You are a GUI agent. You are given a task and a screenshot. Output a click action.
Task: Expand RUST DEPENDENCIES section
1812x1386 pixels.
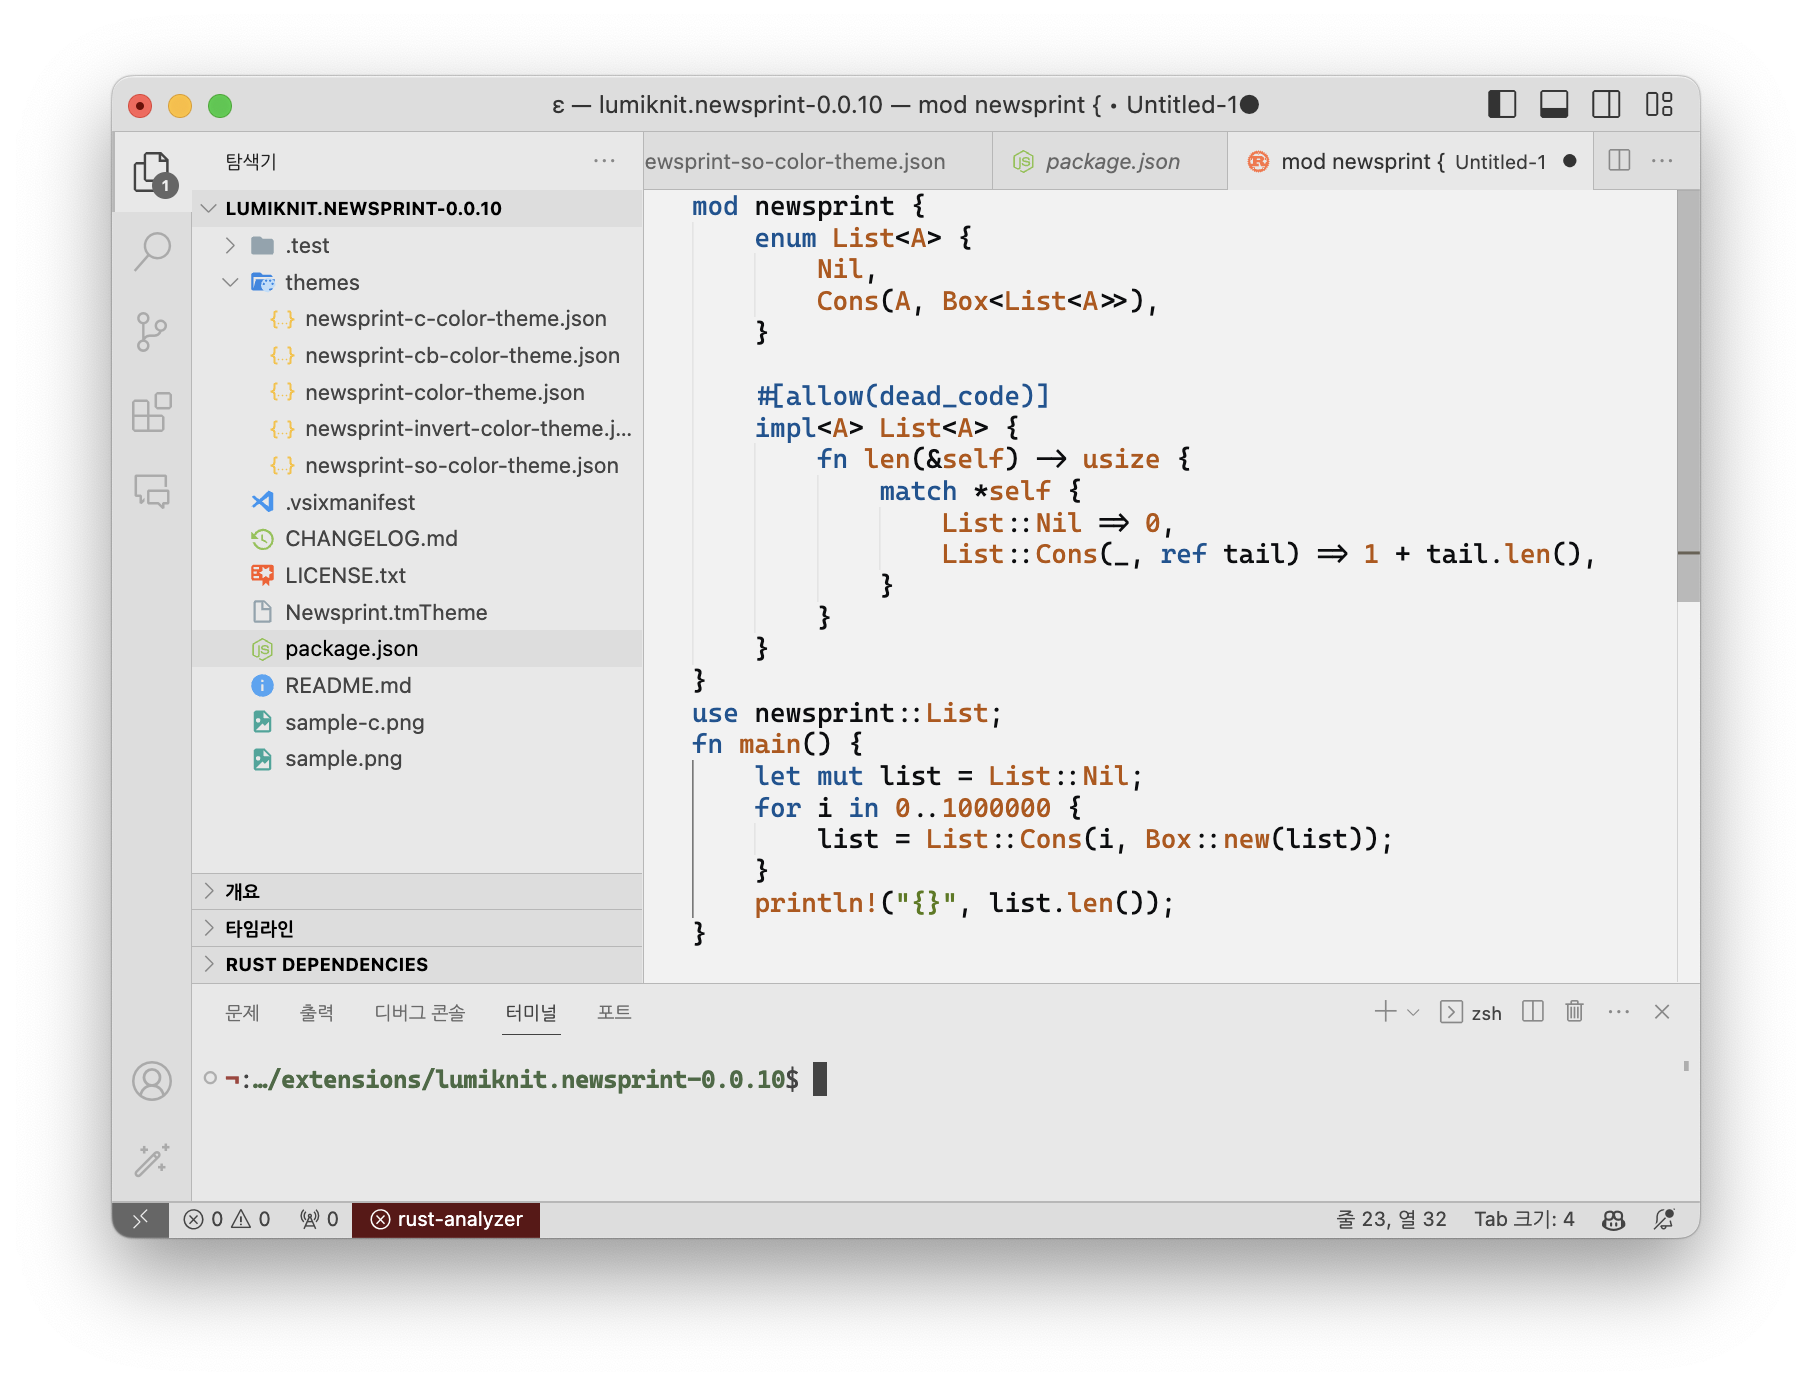417,964
